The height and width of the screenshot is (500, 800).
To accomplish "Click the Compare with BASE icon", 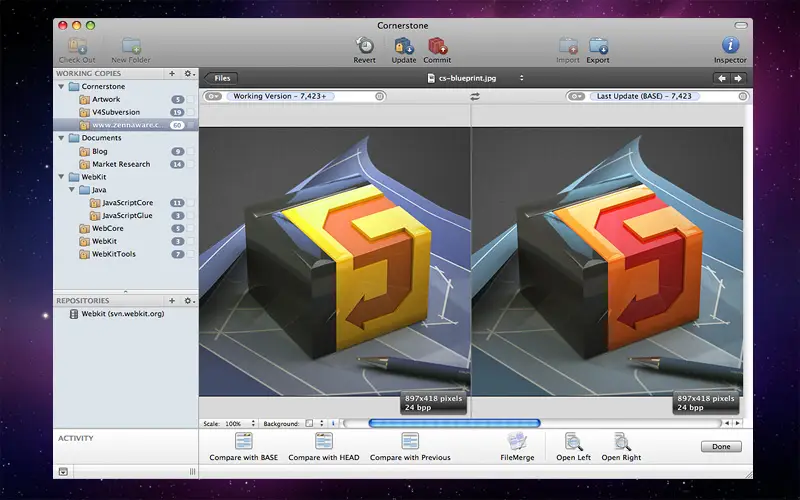I will (x=244, y=441).
